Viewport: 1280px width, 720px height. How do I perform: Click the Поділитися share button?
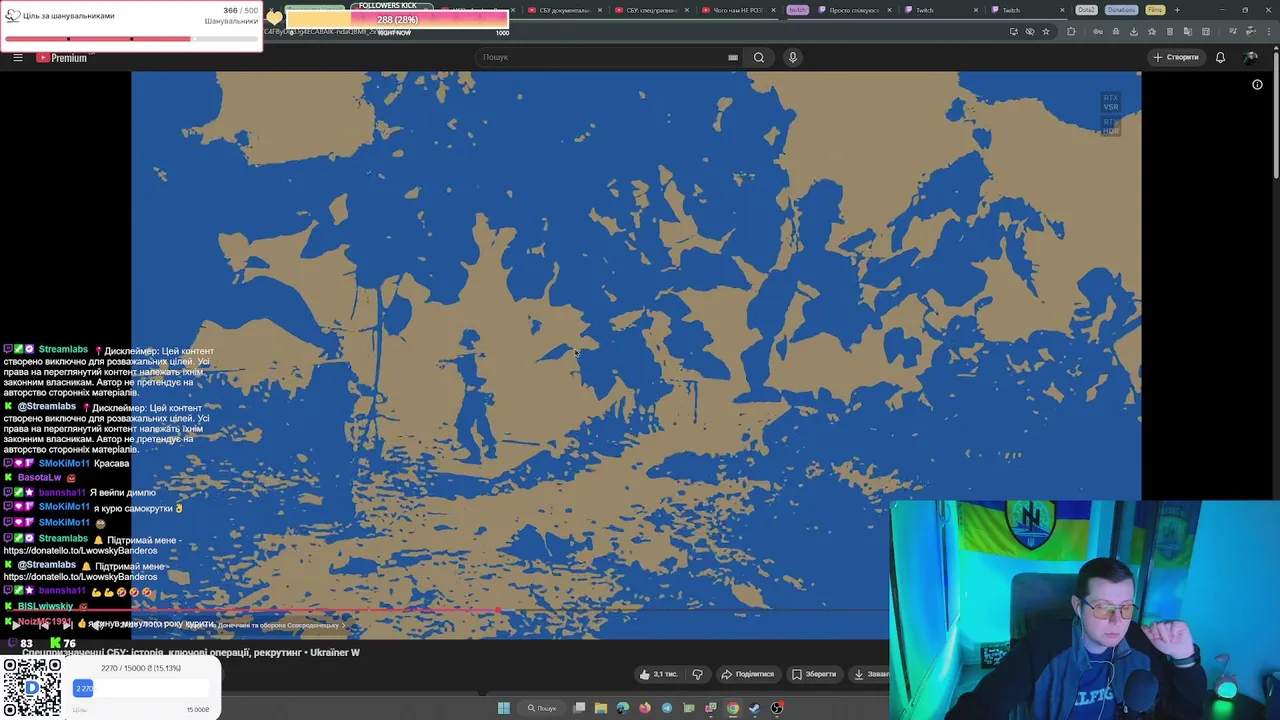coord(748,674)
